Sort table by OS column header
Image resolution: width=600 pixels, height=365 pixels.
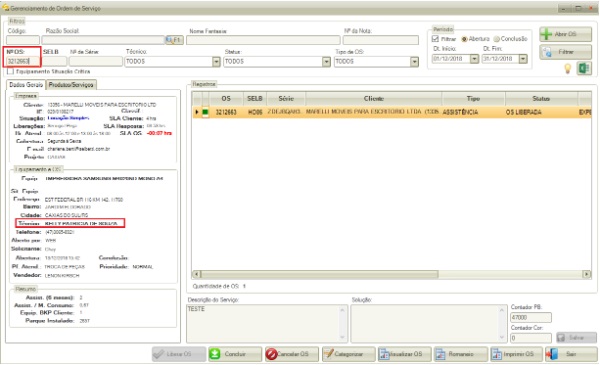pos(226,99)
